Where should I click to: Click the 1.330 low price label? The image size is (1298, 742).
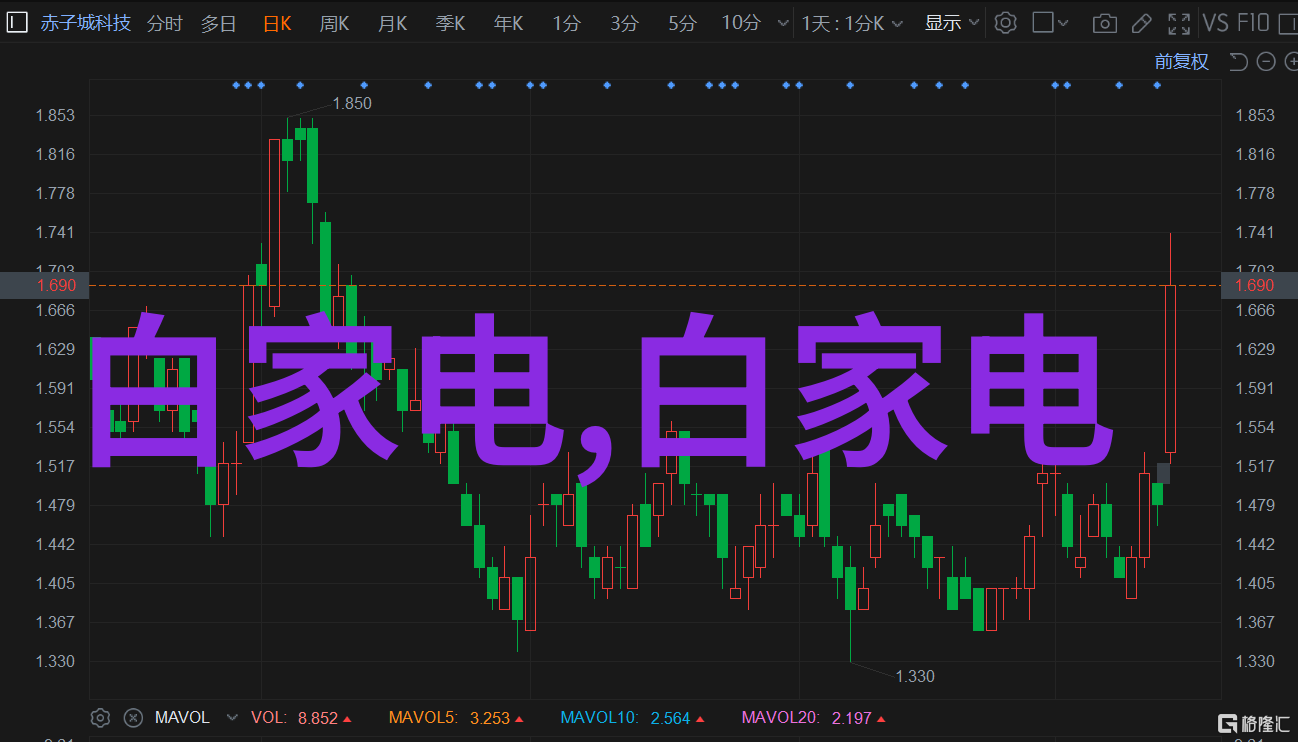coord(915,676)
